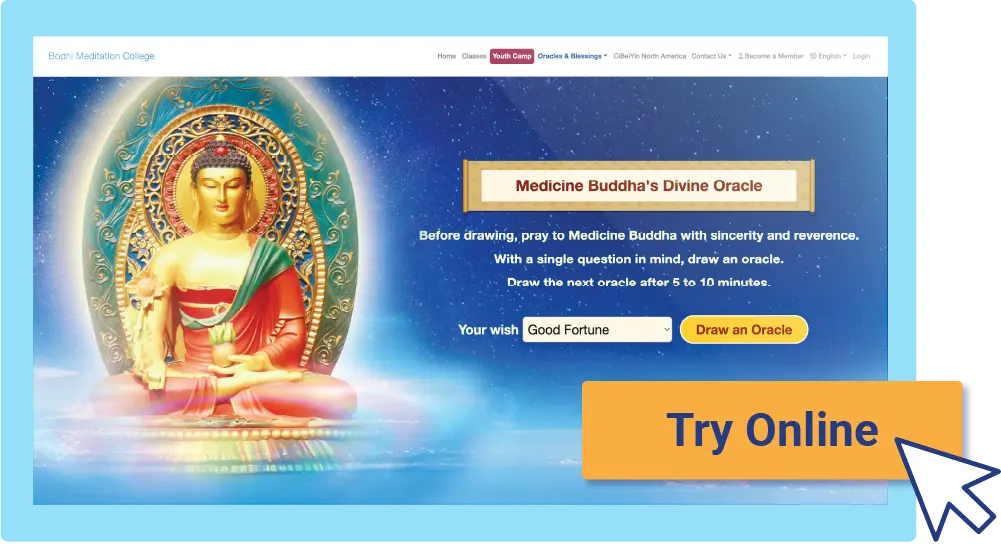Click the Bodhi Meditation College site logo
1001x544 pixels.
102,56
